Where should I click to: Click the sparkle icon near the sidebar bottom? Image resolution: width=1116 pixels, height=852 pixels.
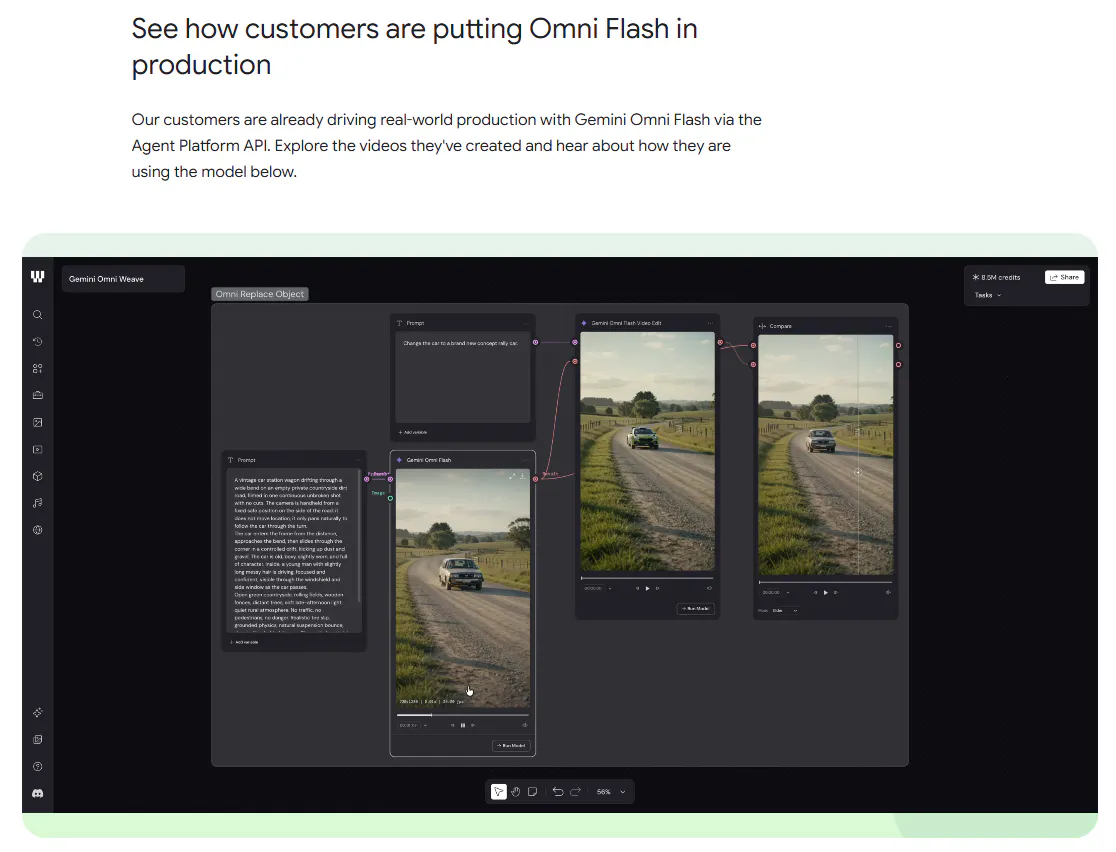pos(38,712)
